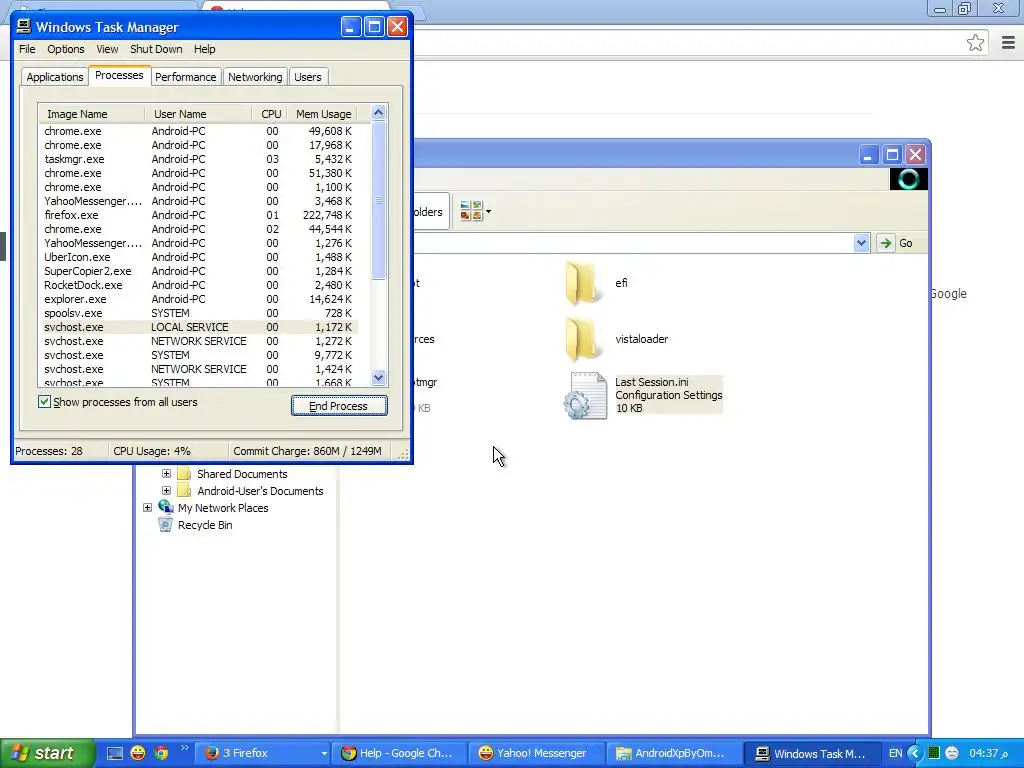This screenshot has height=768, width=1024.
Task: Expand hidden system tray icons arrow
Action: click(914, 753)
